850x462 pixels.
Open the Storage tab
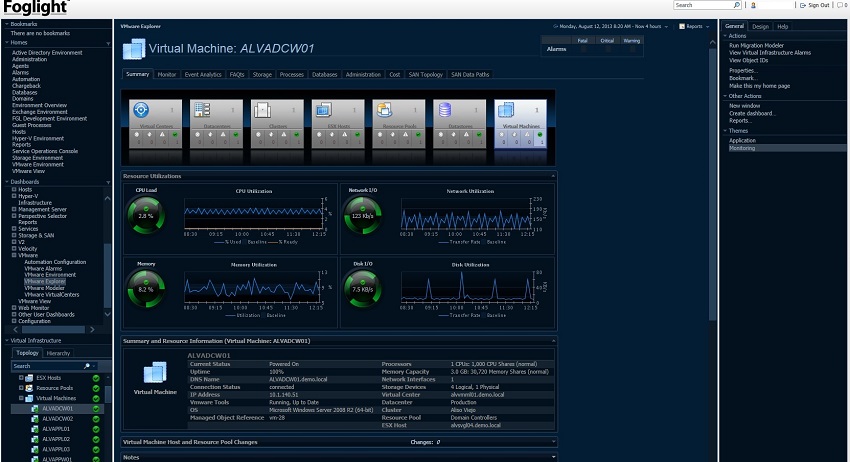click(262, 74)
